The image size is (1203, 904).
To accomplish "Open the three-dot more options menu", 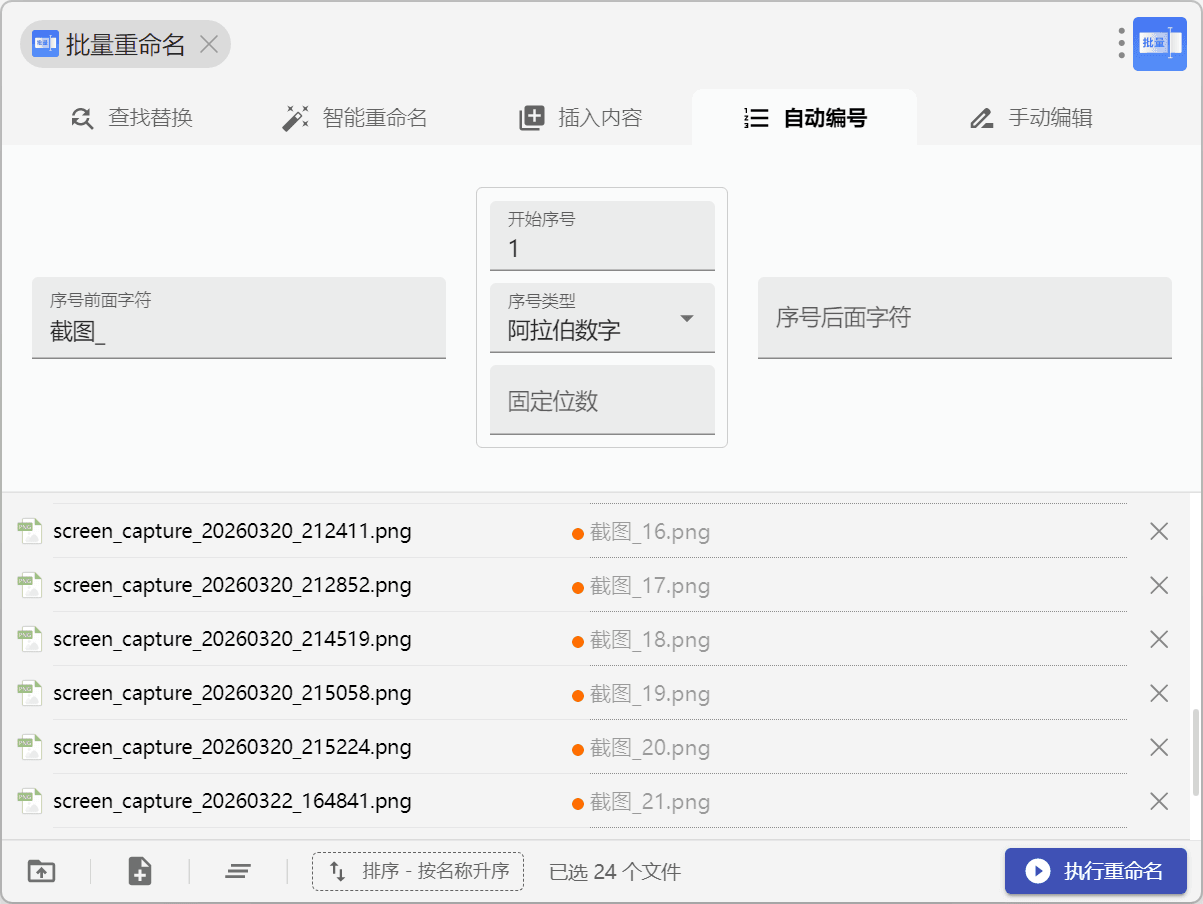I will pyautogui.click(x=1121, y=43).
